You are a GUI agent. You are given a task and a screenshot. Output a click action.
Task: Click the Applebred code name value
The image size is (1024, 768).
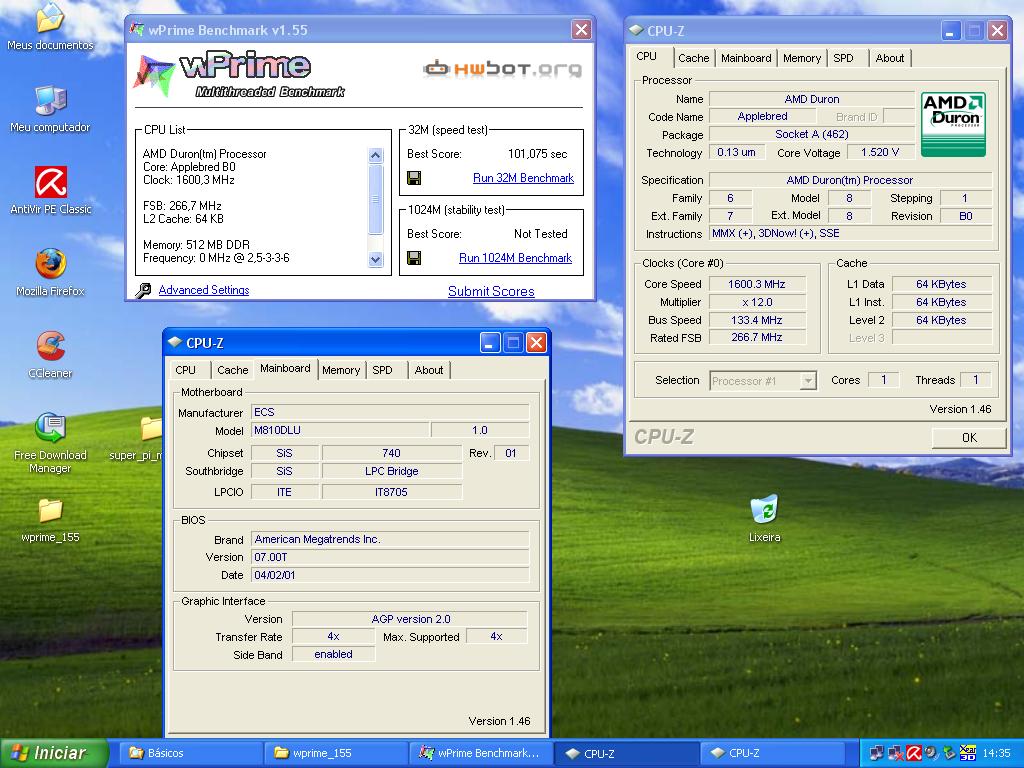pos(762,116)
